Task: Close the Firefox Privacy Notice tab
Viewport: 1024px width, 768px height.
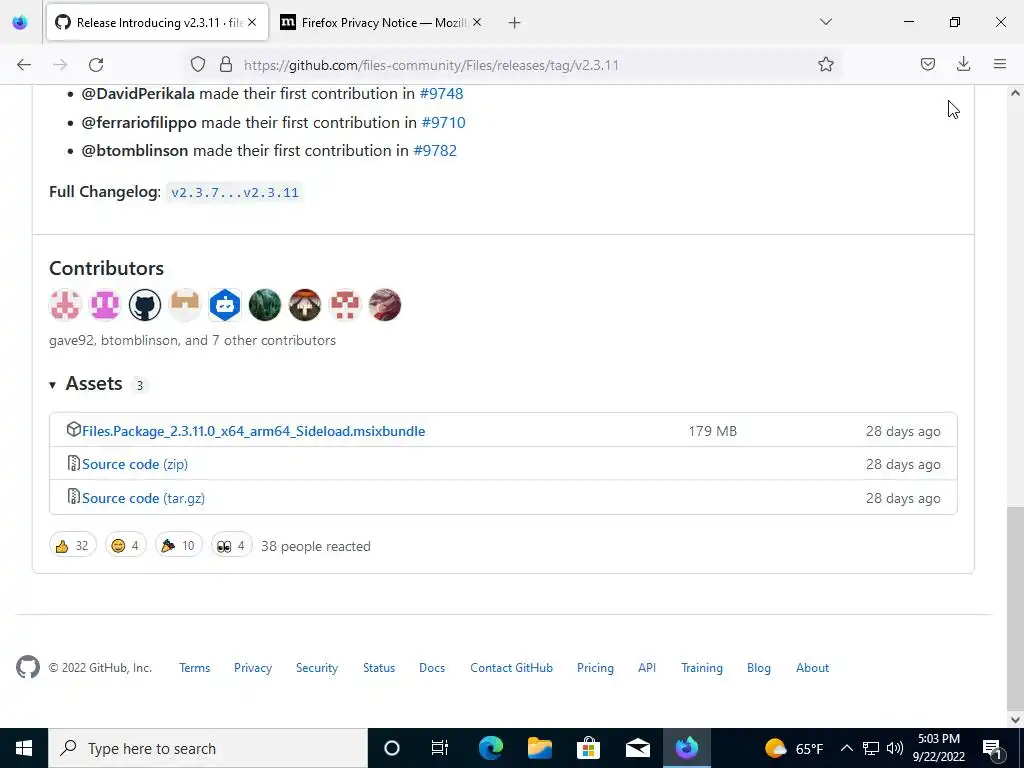Action: click(x=477, y=23)
